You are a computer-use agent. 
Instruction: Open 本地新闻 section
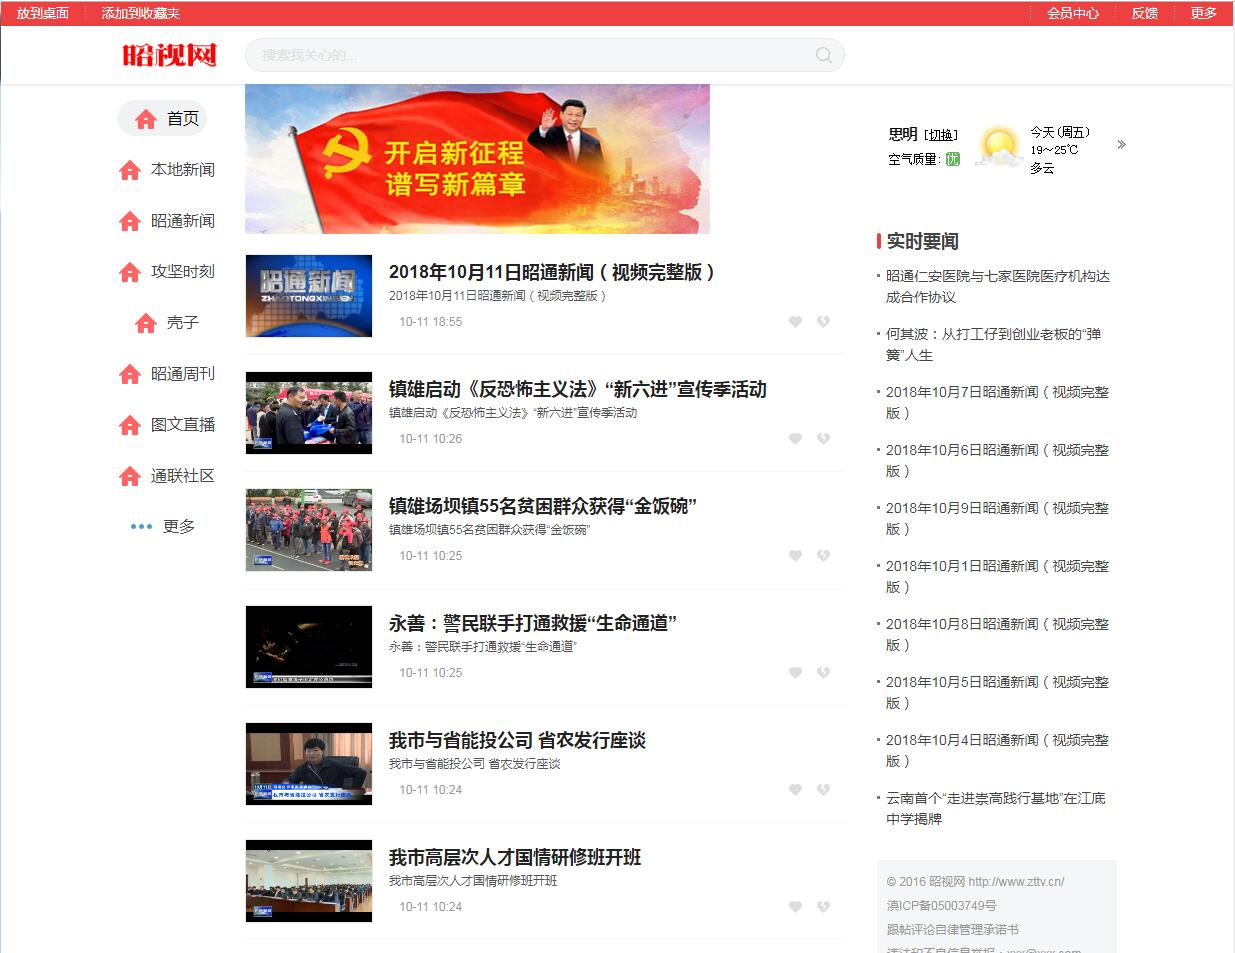coord(183,170)
